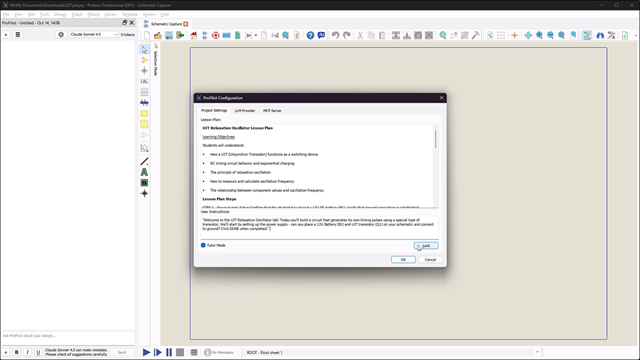Expand the dropdown arrow beside the wire autorouter icon
This screenshot has width=640, height=360.
pos(256,36)
